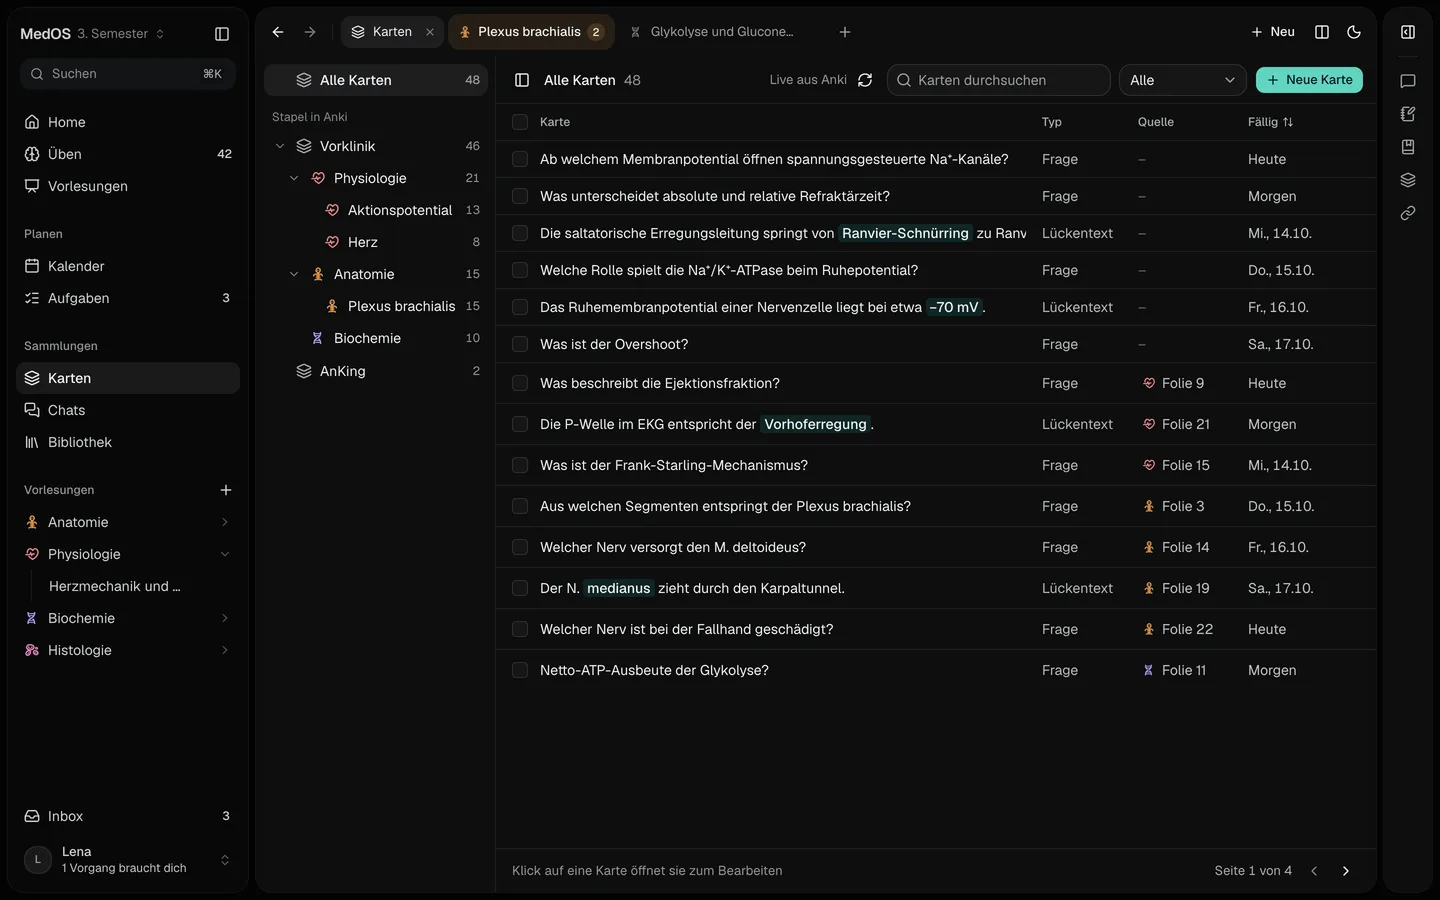Go forward with the right arrow

pos(310,32)
